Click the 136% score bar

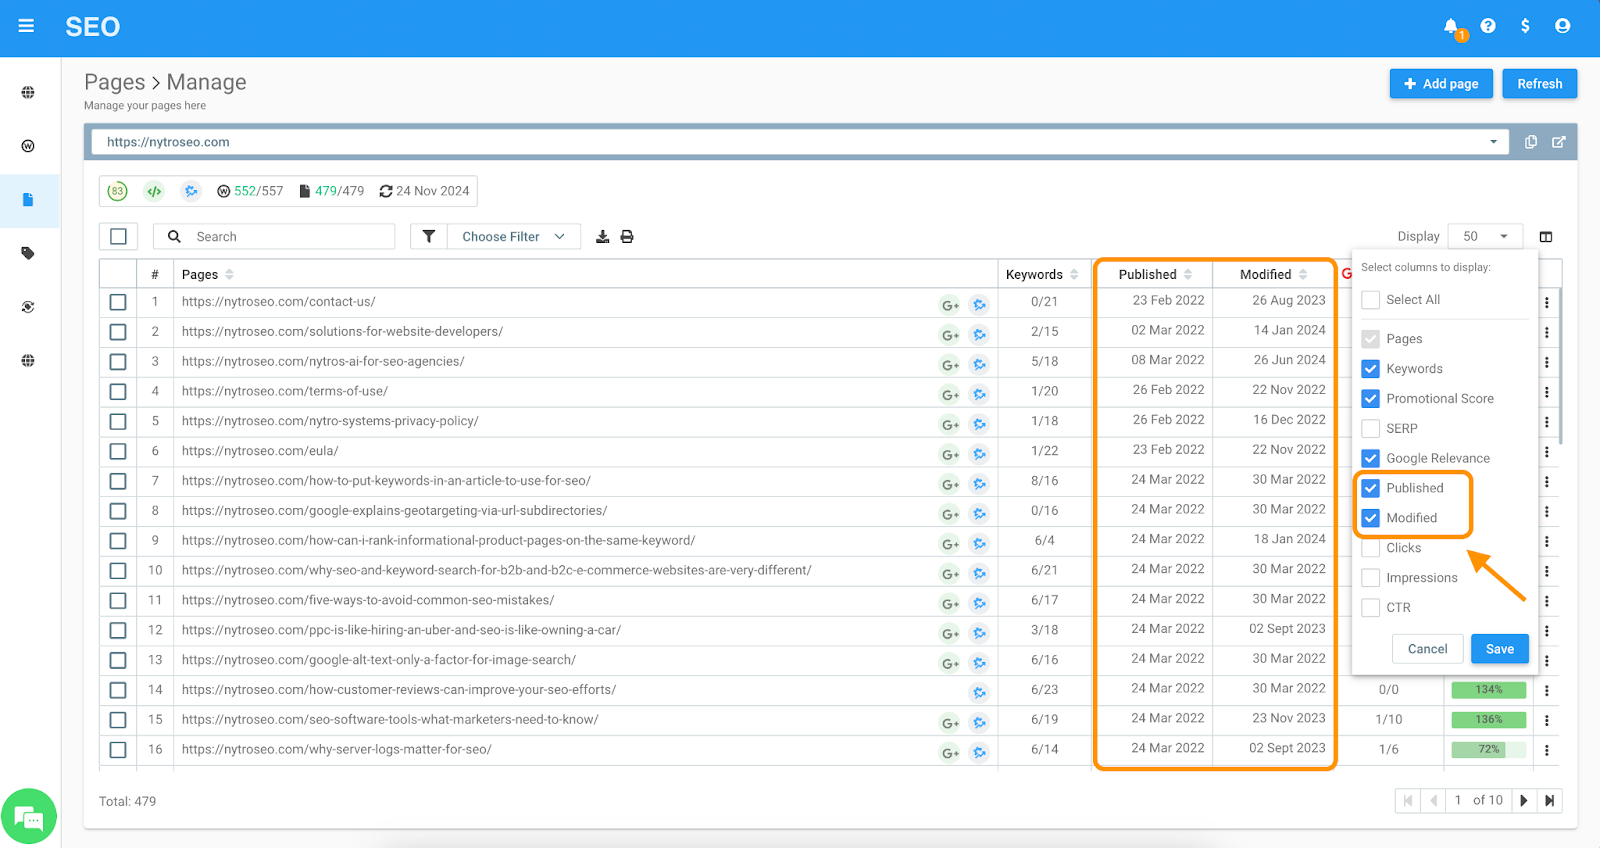click(1489, 720)
